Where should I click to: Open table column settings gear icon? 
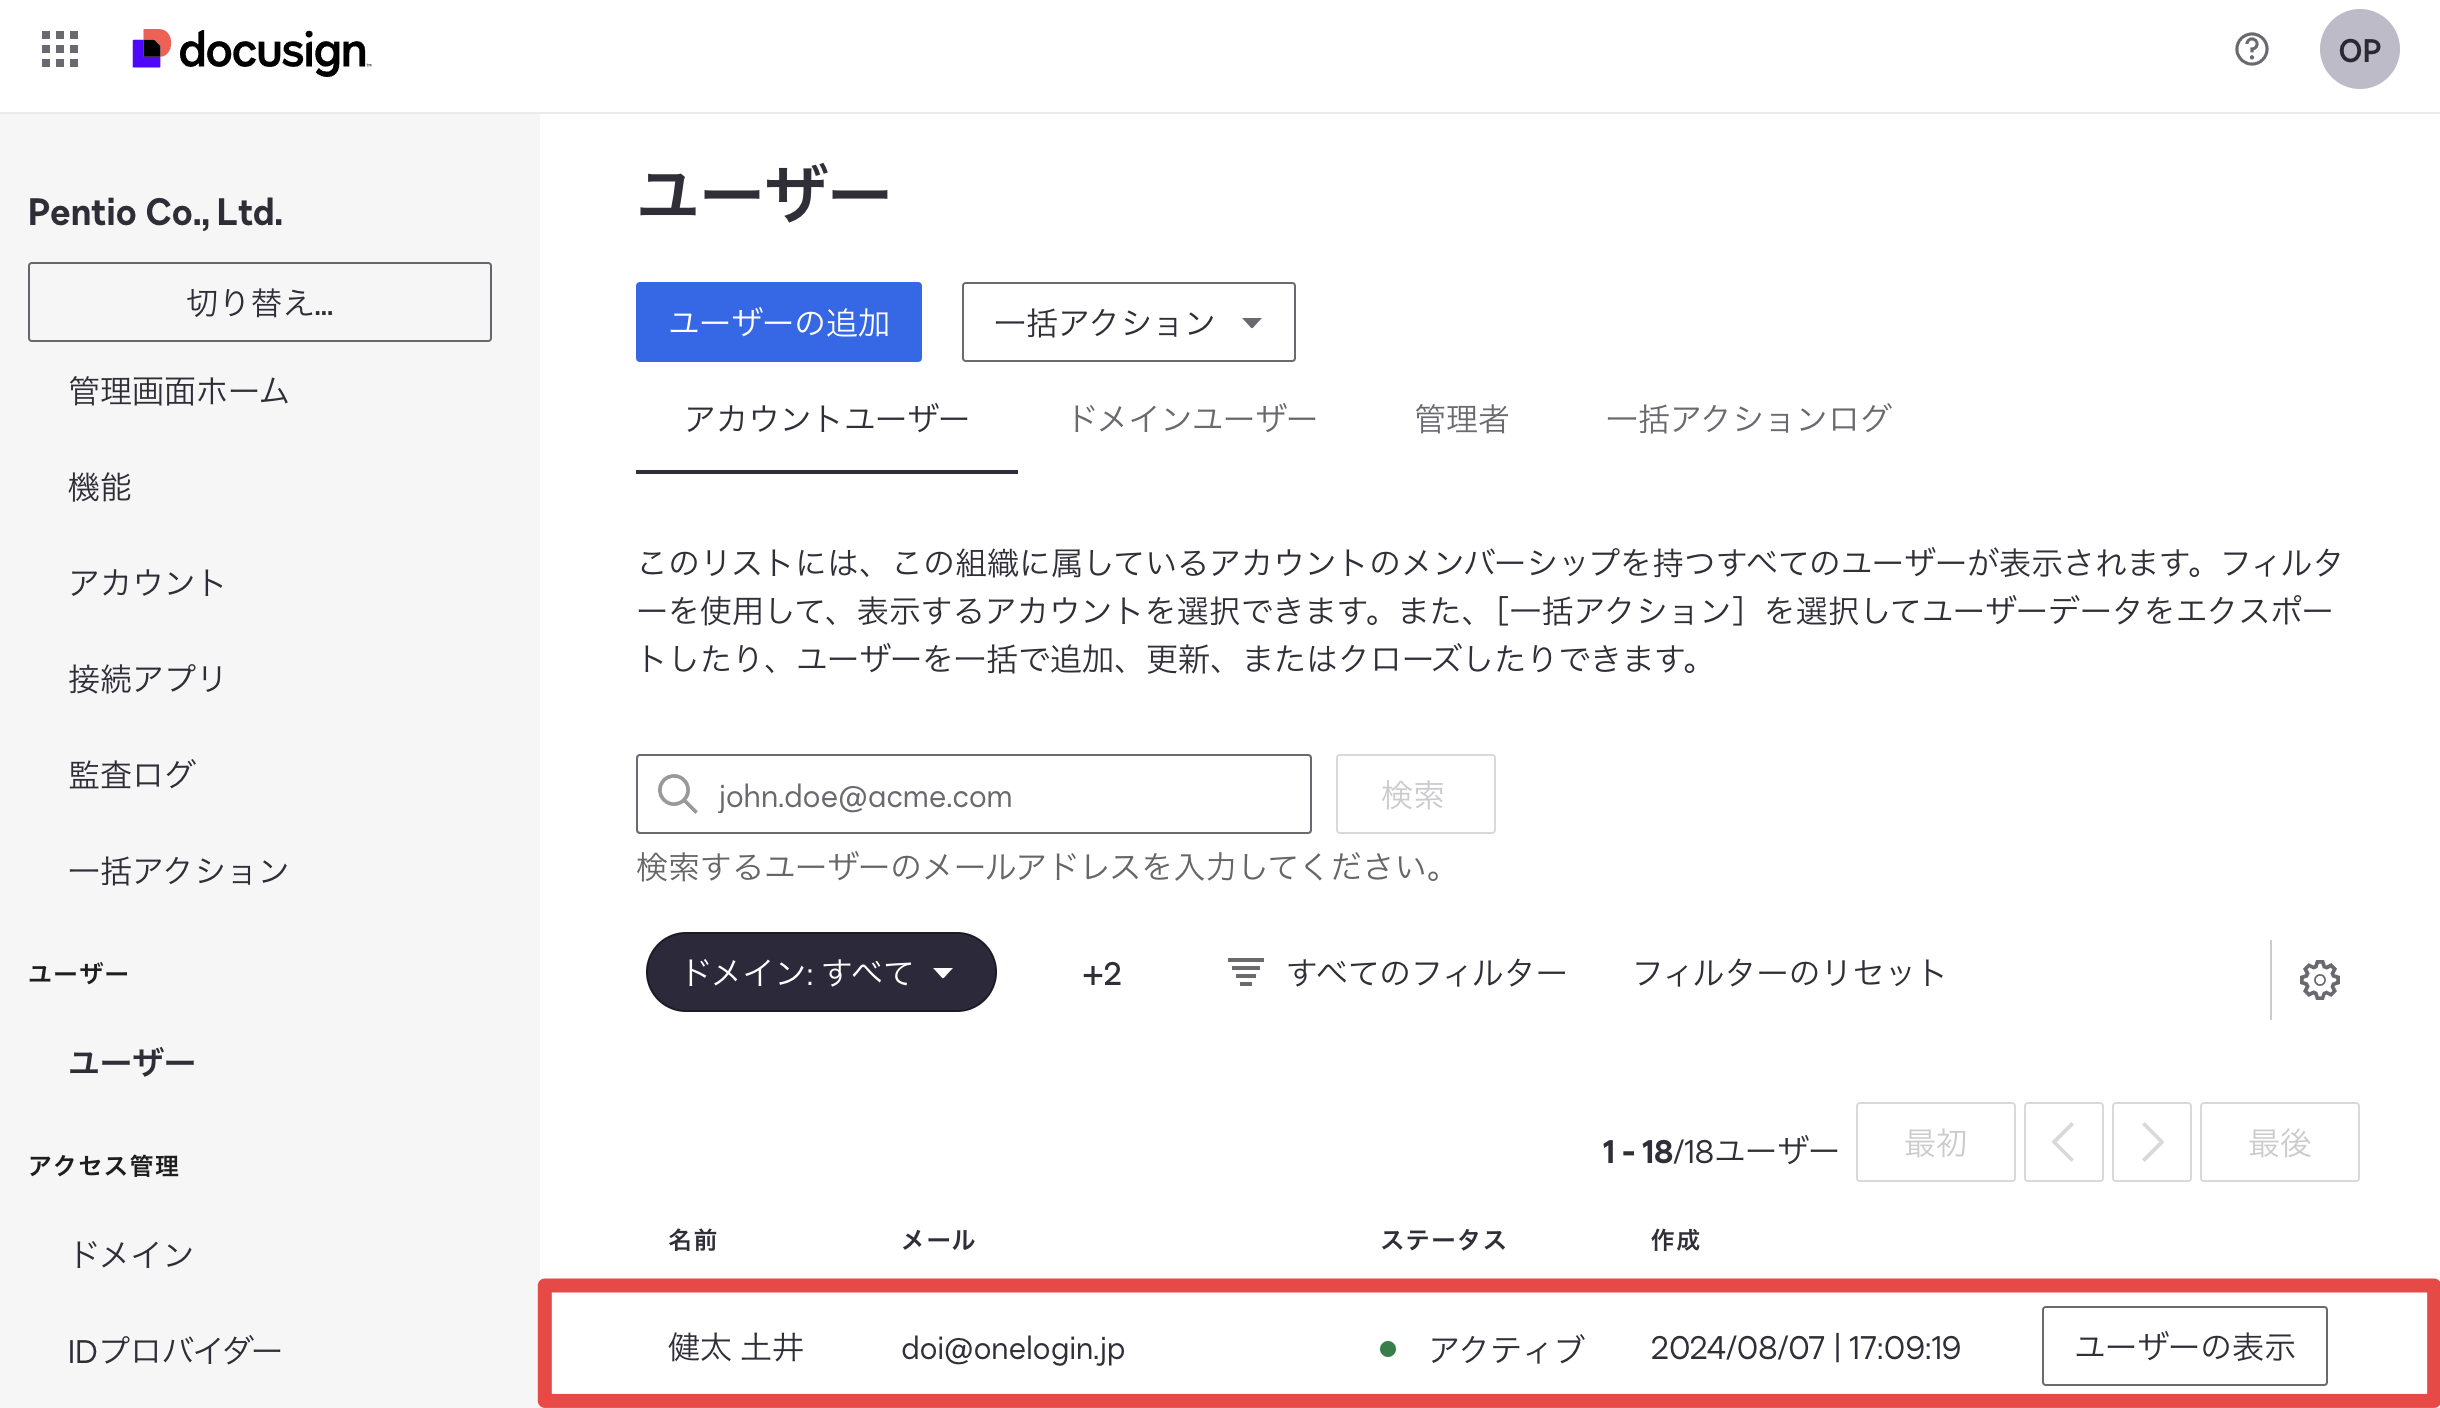coord(2319,979)
